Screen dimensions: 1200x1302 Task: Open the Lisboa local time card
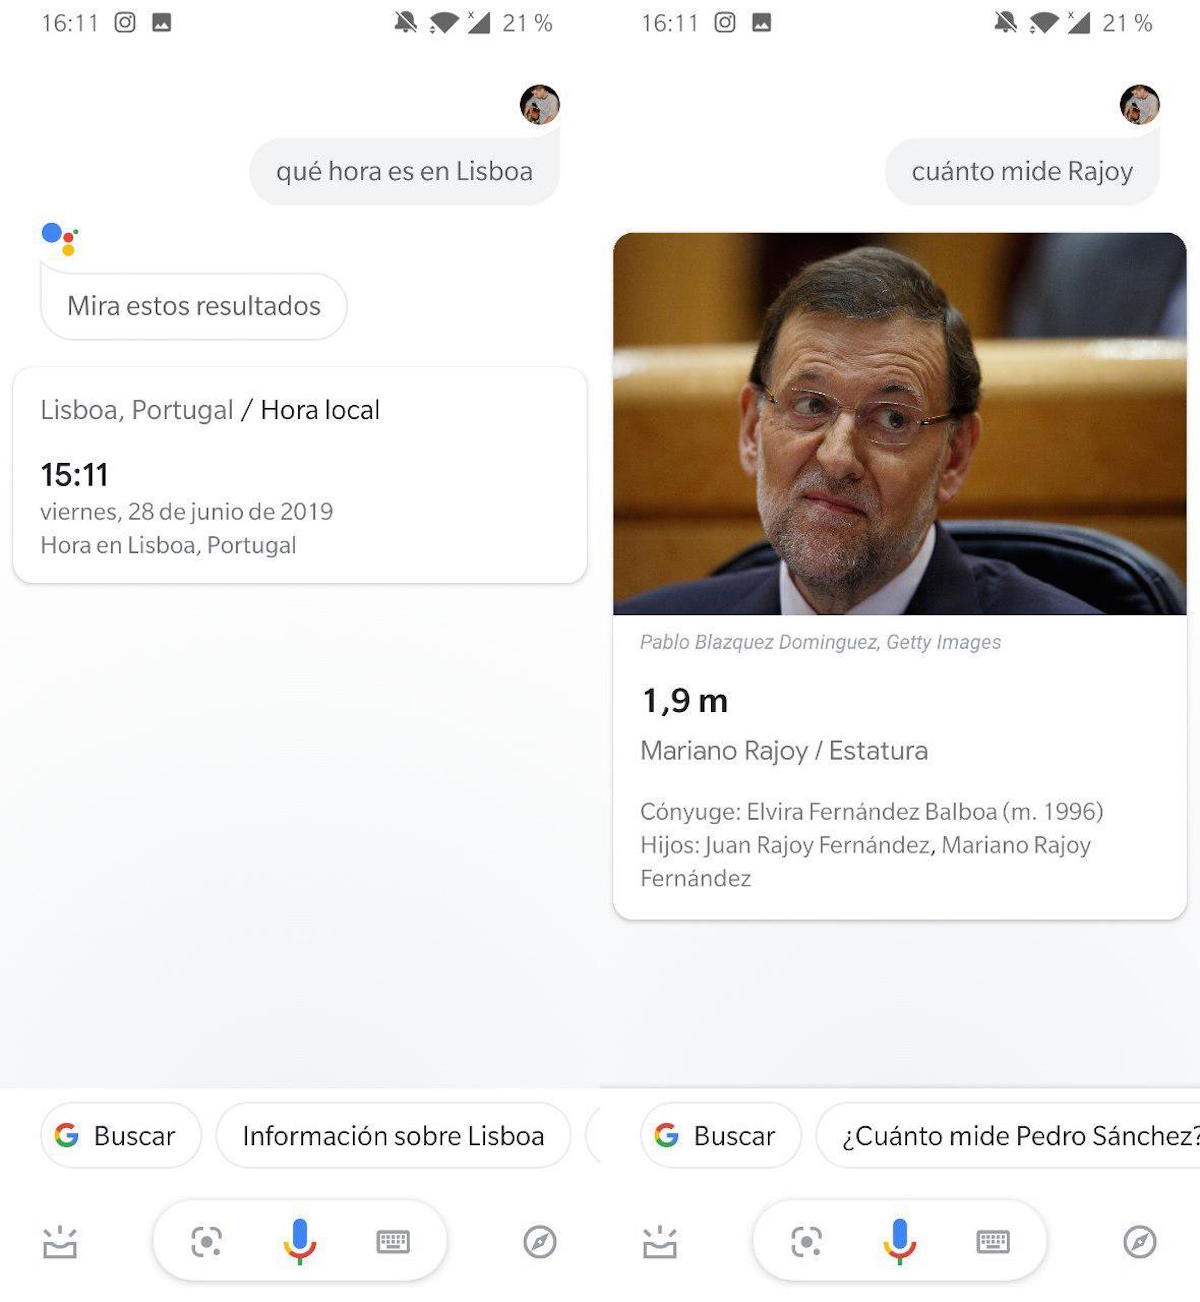[299, 475]
